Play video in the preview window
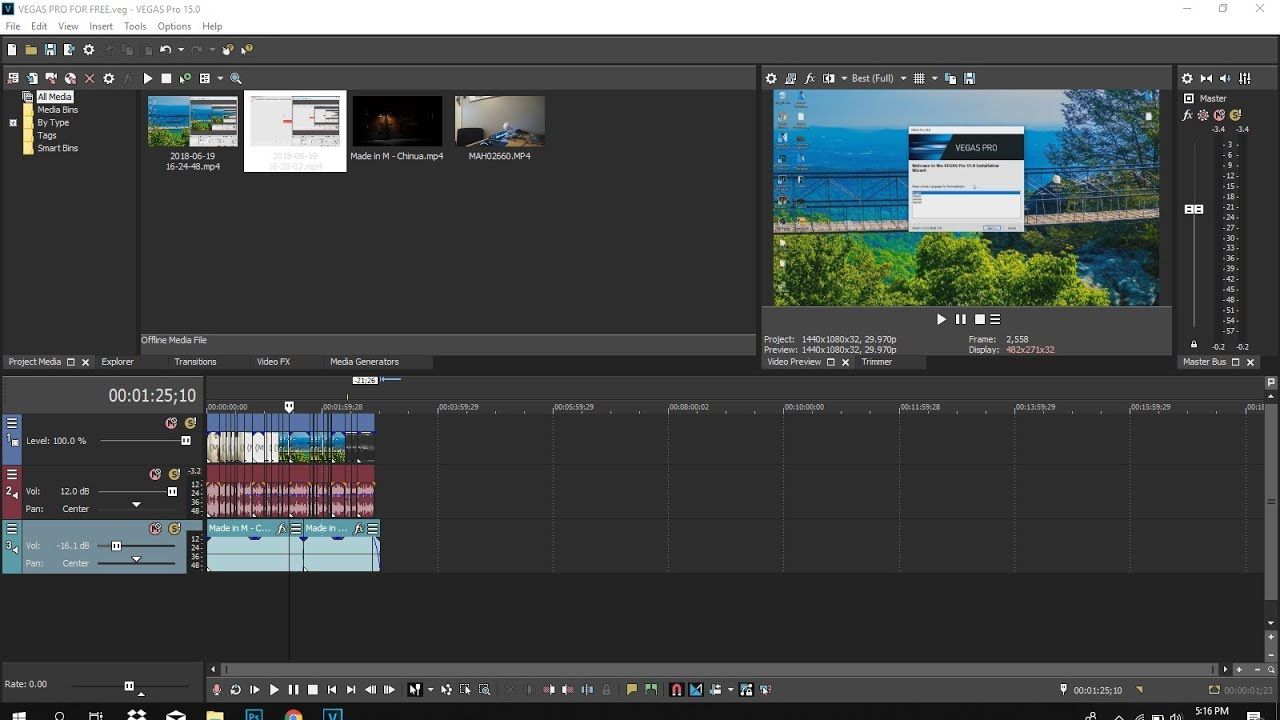This screenshot has height=720, width=1280. (941, 319)
